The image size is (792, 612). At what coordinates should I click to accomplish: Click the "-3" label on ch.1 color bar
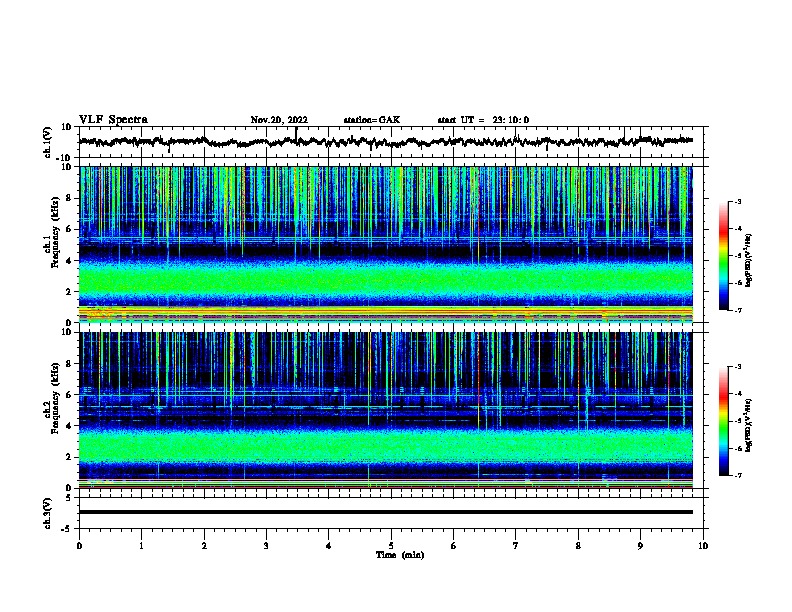(737, 201)
